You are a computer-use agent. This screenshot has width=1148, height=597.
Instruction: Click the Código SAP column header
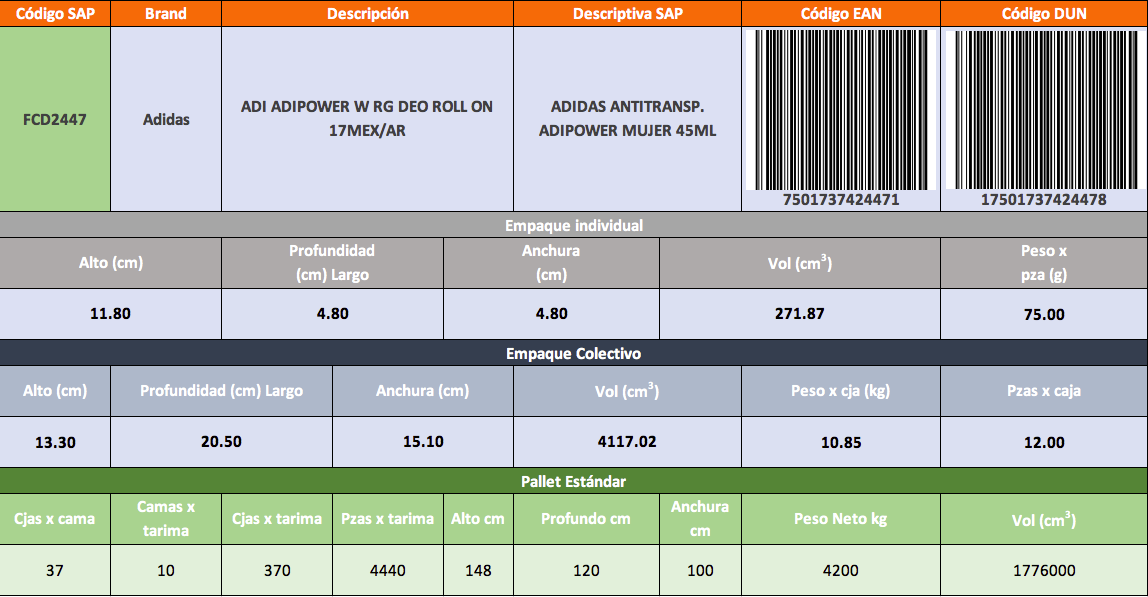pos(55,13)
